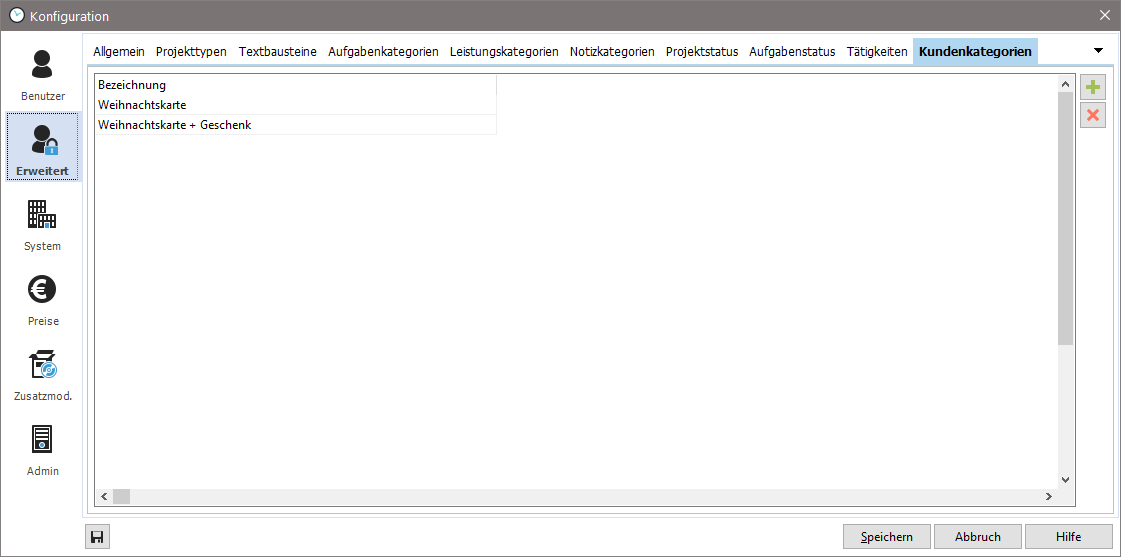Image resolution: width=1121 pixels, height=557 pixels.
Task: Open the Admin section icon
Action: point(42,440)
